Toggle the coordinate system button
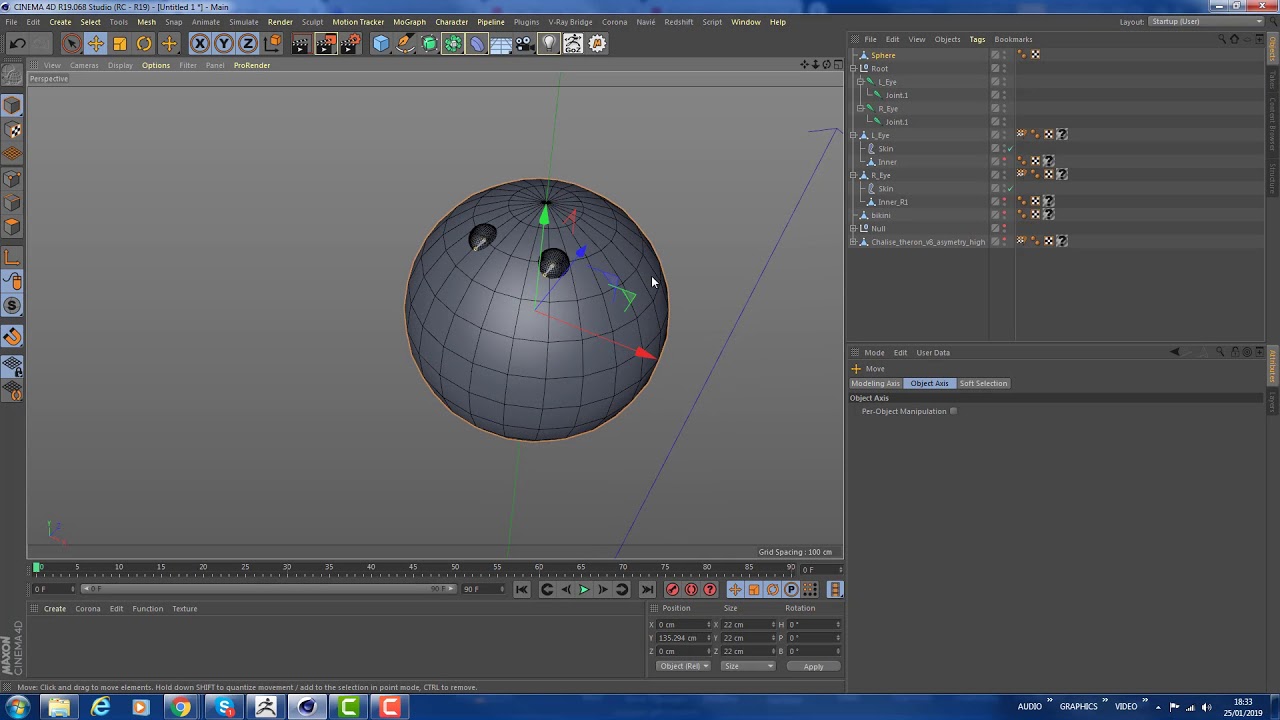 point(272,43)
